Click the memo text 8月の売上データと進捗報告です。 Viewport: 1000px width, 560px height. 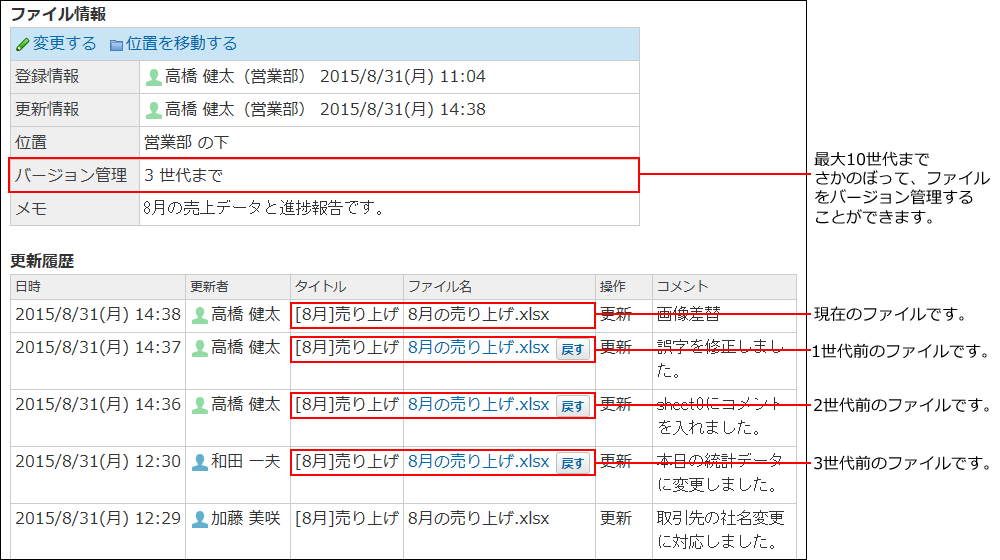point(263,208)
